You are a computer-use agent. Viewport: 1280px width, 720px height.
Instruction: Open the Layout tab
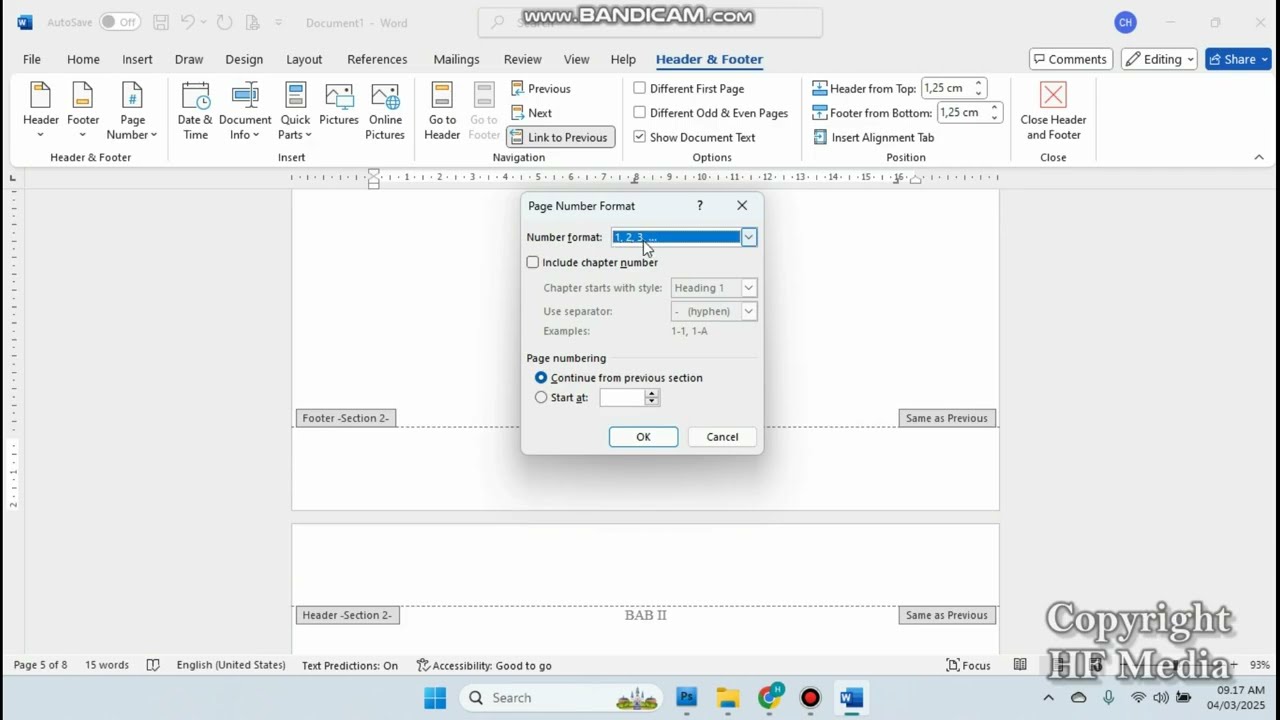coord(304,59)
